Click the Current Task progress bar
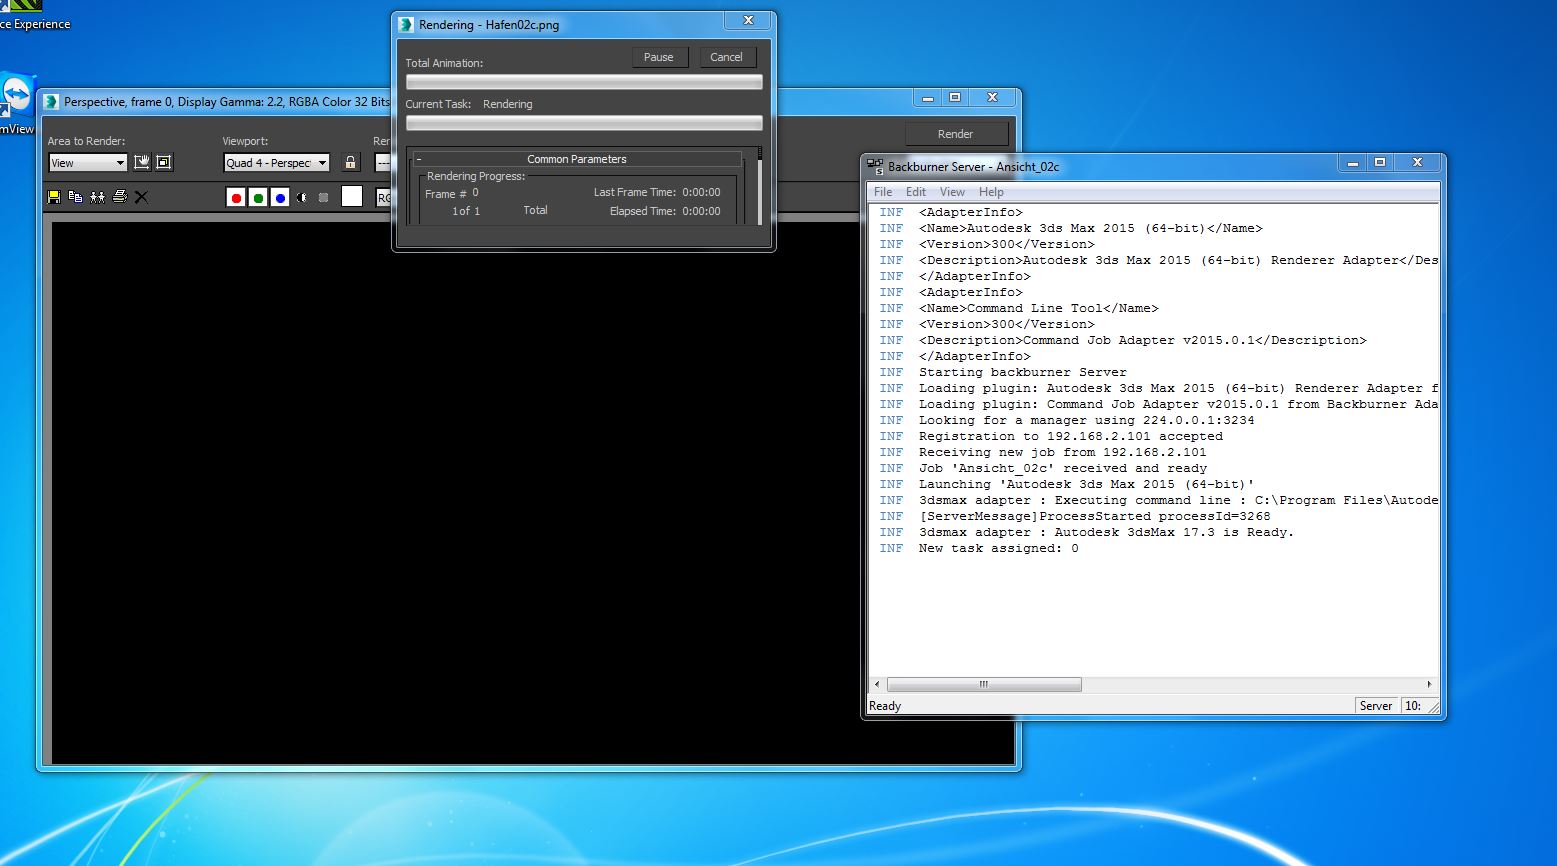 point(584,123)
